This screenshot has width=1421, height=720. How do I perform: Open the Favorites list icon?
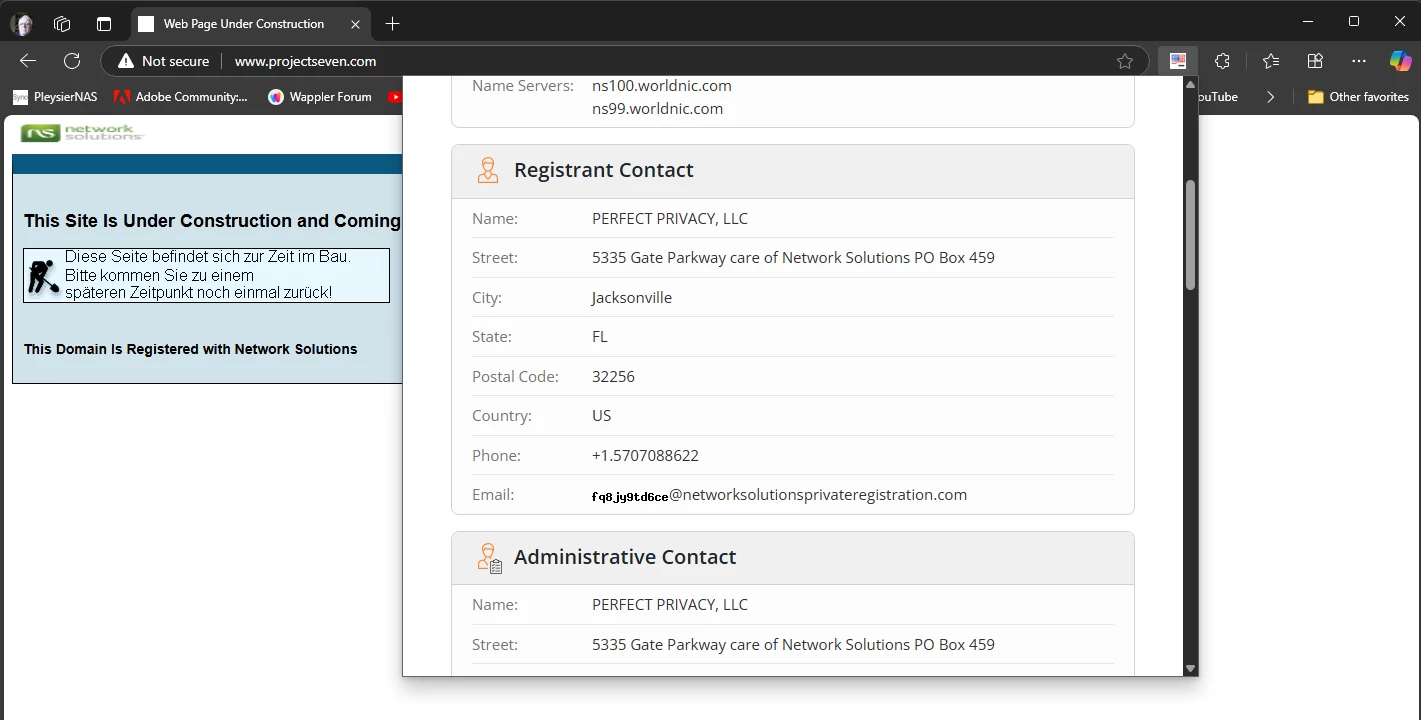click(1271, 61)
